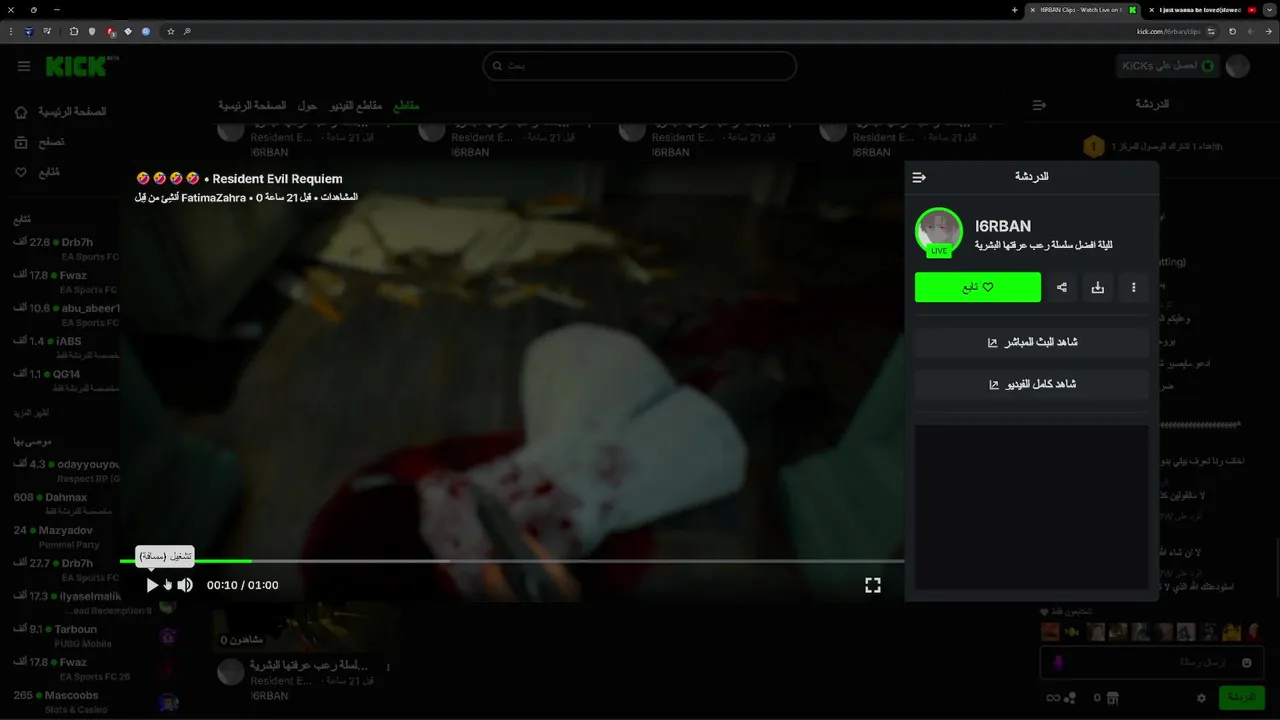Viewport: 1280px width, 720px height.
Task: Open the browser three-dot menu
Action: [11, 31]
